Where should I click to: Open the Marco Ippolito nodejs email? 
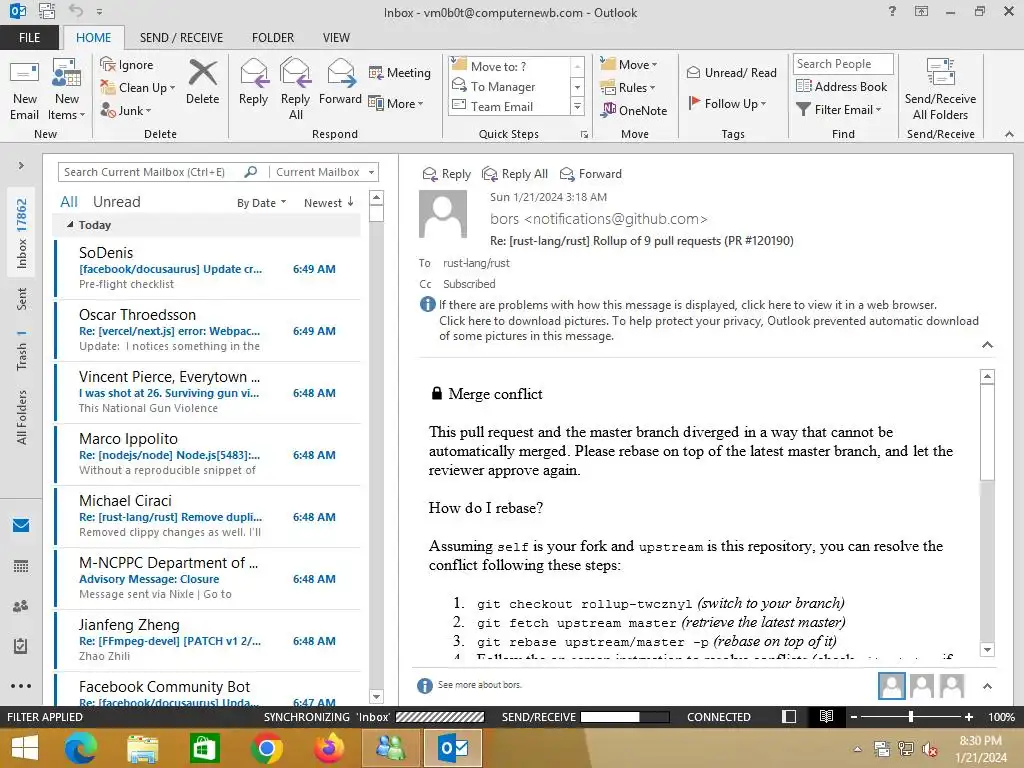(x=208, y=455)
